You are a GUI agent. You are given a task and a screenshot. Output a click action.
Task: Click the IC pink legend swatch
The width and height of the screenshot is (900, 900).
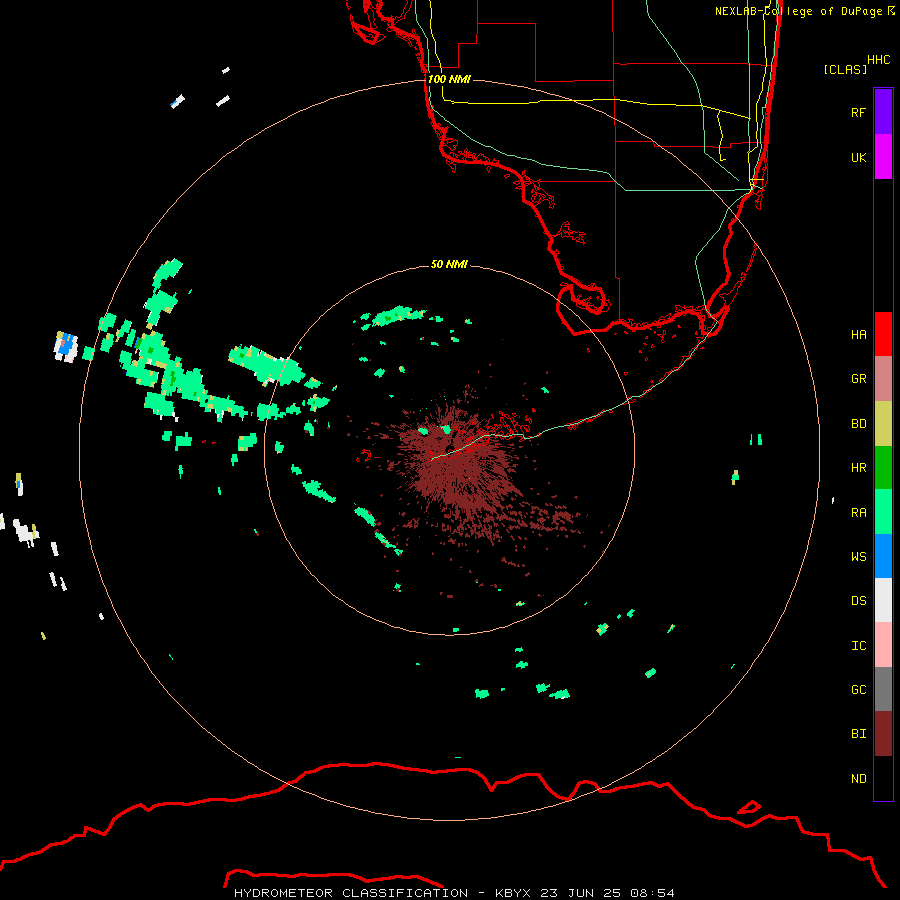coord(883,645)
